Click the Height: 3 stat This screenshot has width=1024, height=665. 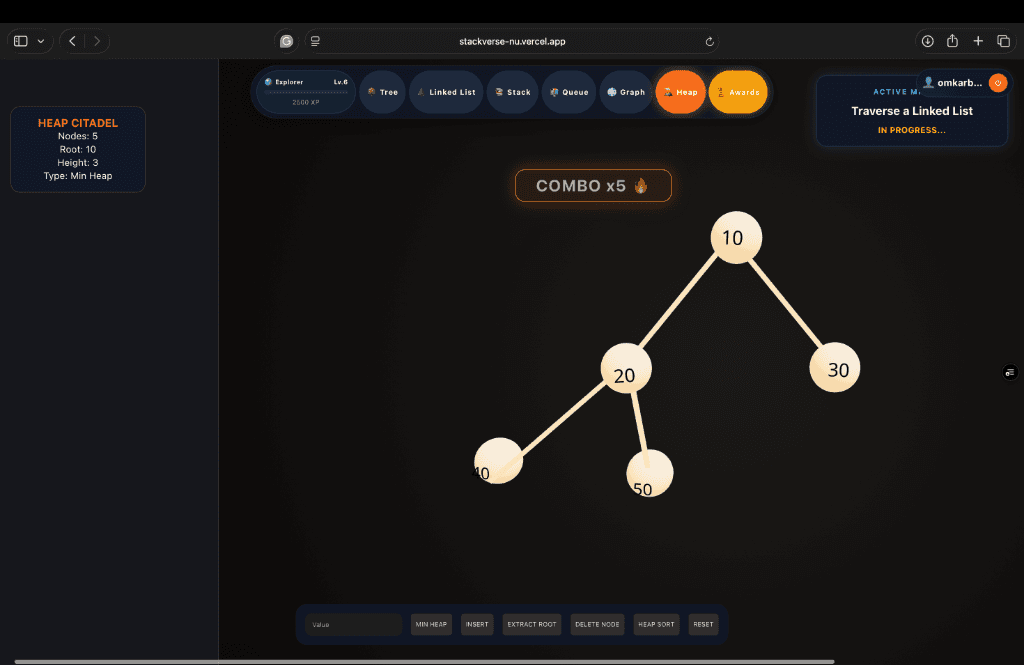[78, 163]
